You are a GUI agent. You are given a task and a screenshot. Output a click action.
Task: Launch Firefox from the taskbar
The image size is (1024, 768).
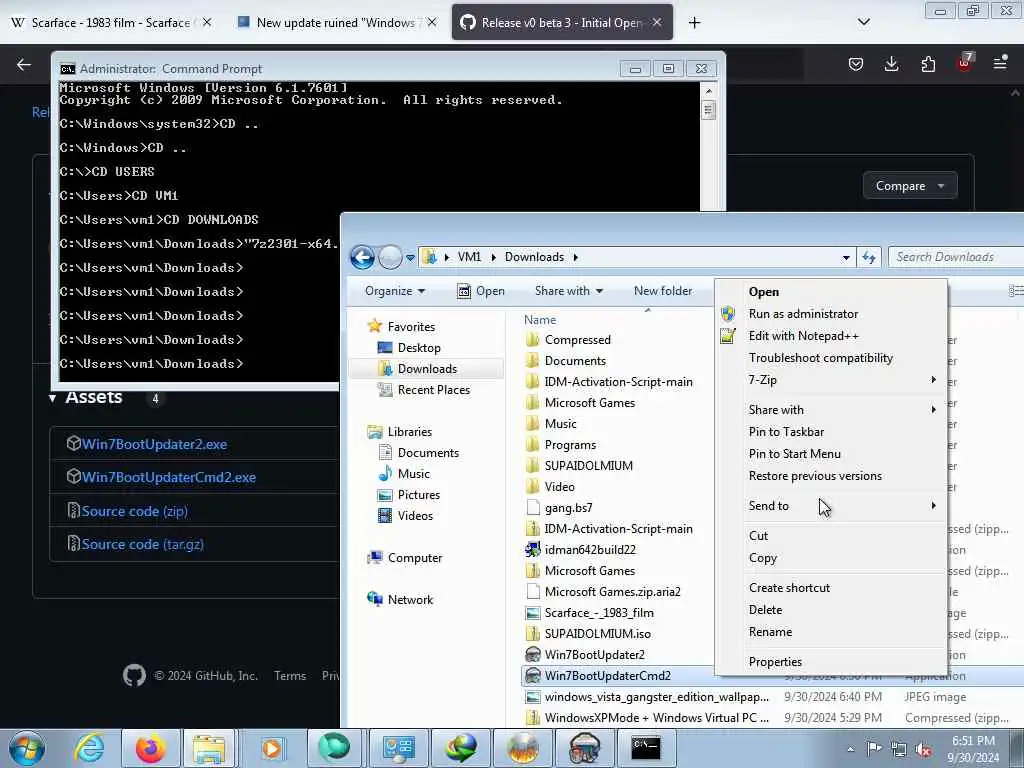(150, 748)
